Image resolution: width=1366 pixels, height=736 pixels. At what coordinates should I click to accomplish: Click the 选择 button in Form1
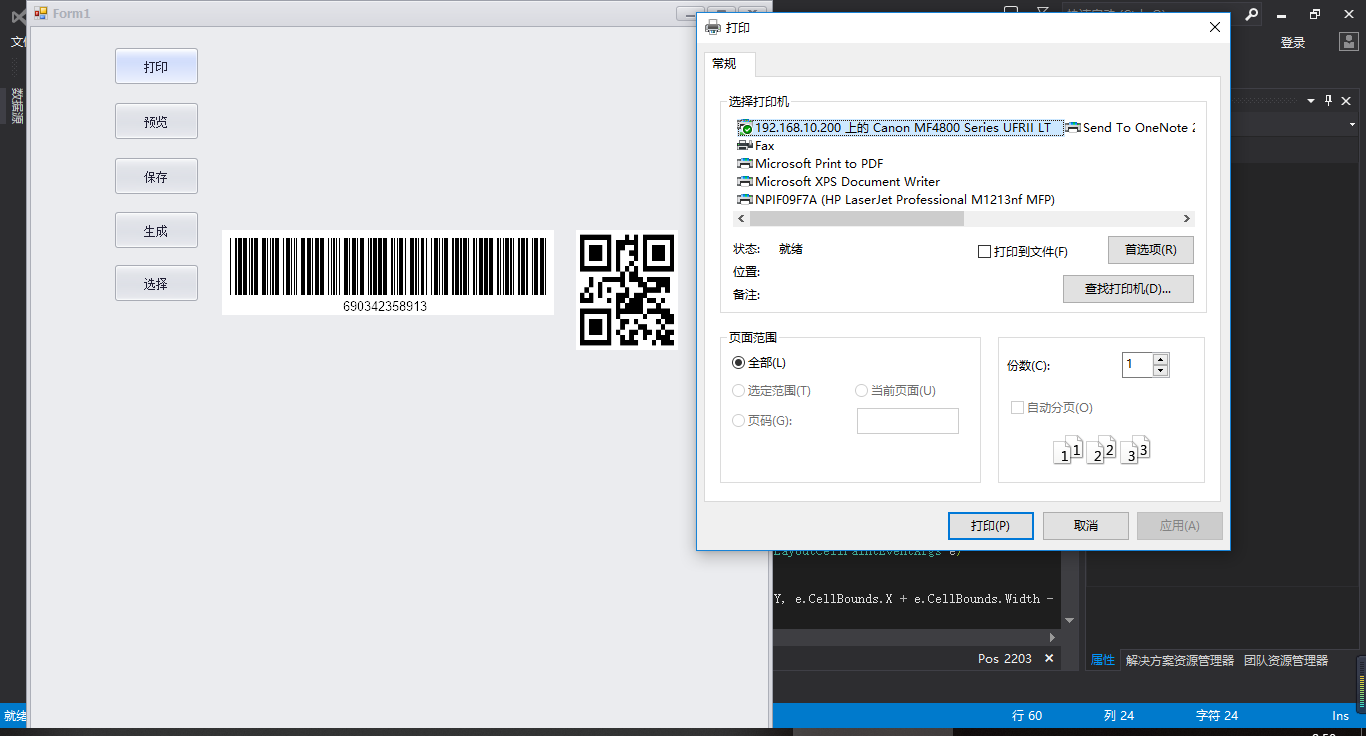156,283
